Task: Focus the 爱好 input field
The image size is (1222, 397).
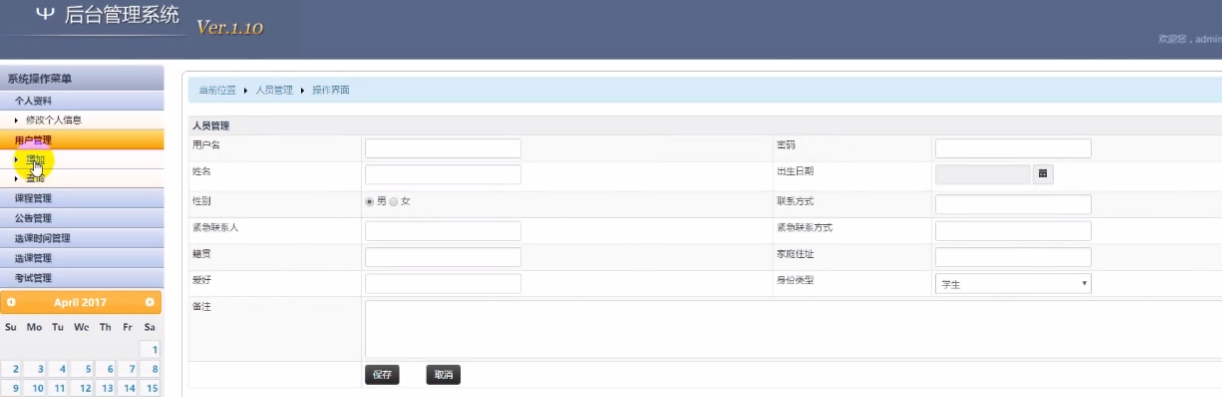Action: 443,283
